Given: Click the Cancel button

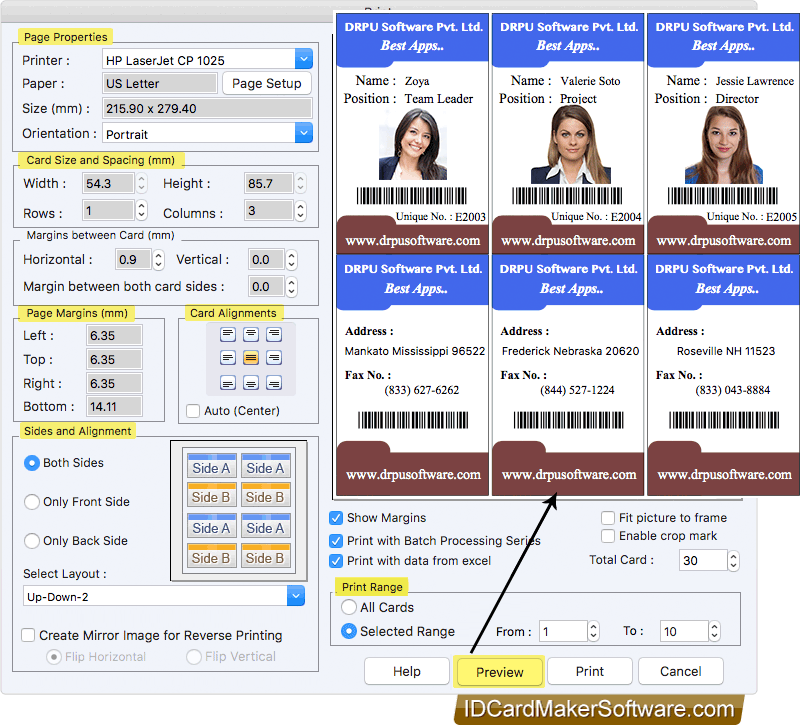Looking at the screenshot, I should pos(681,671).
